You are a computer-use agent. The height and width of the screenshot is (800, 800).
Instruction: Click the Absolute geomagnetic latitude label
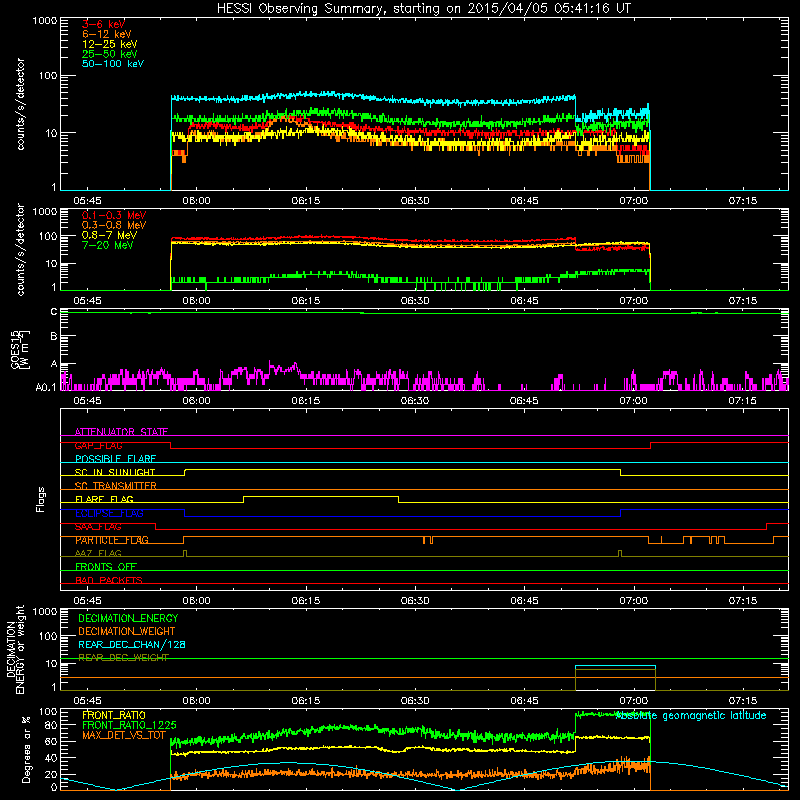click(691, 716)
